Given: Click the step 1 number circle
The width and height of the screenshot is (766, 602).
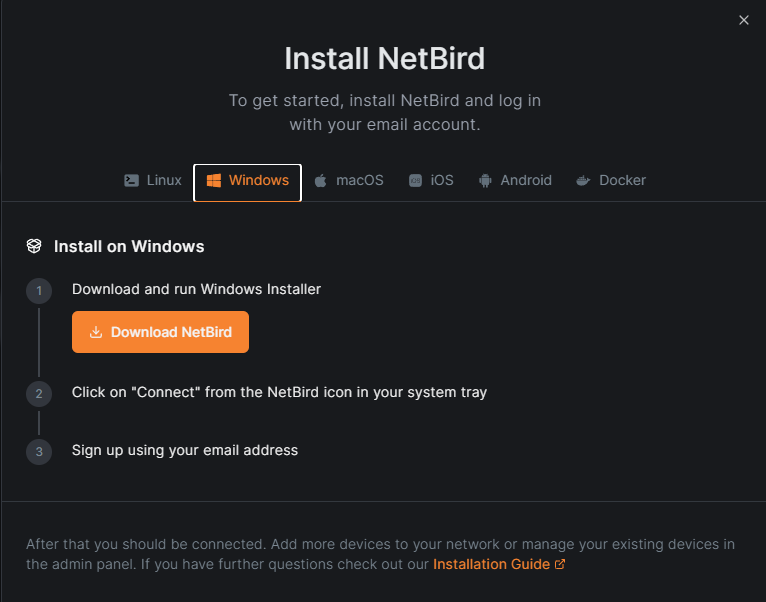Looking at the screenshot, I should coord(39,292).
